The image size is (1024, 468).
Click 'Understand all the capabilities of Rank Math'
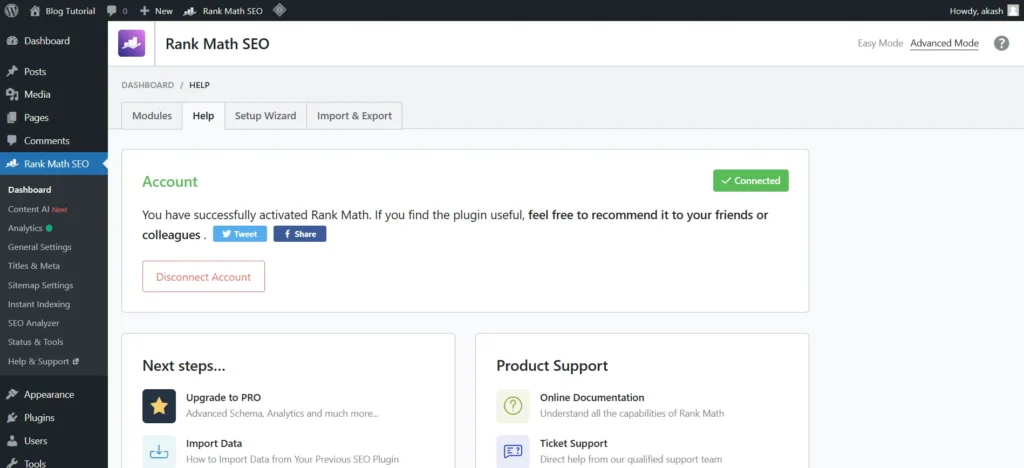632,414
